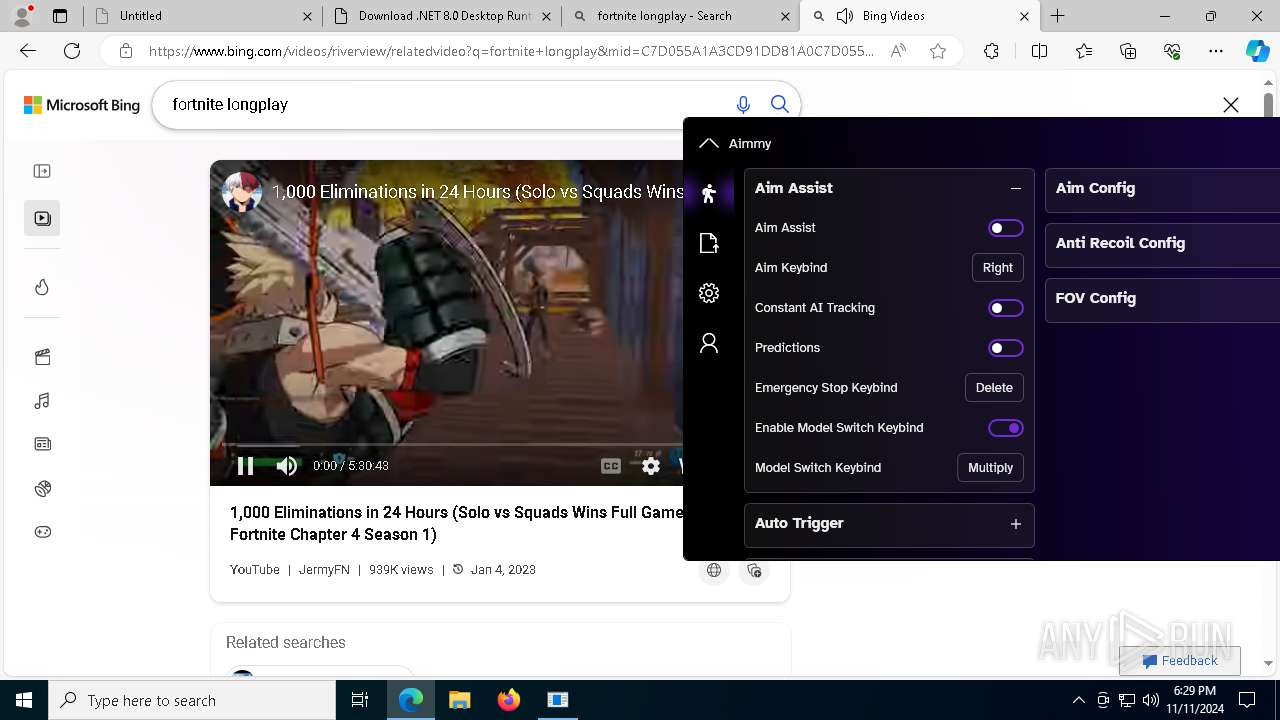Pause the Fortnite video
Screen dimensions: 1280x720
245,465
